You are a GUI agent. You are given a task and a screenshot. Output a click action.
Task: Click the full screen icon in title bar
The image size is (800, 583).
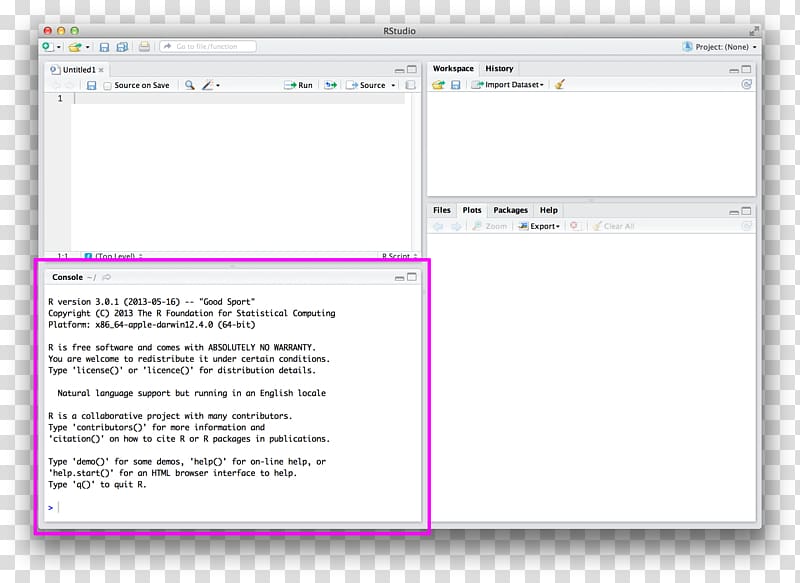pyautogui.click(x=754, y=31)
